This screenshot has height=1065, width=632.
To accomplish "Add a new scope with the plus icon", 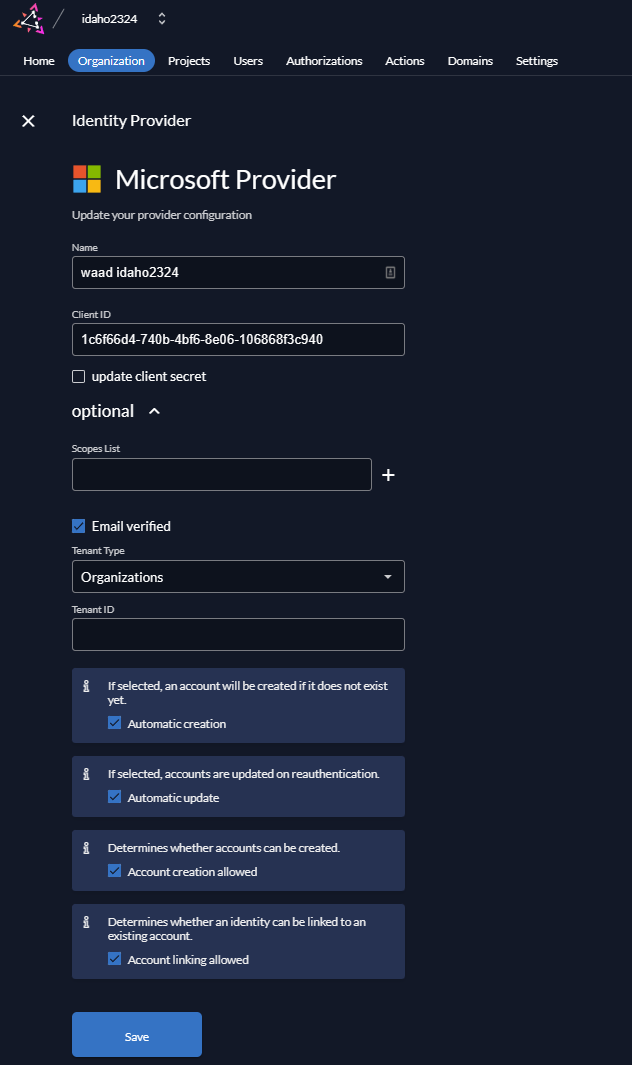I will (x=388, y=475).
